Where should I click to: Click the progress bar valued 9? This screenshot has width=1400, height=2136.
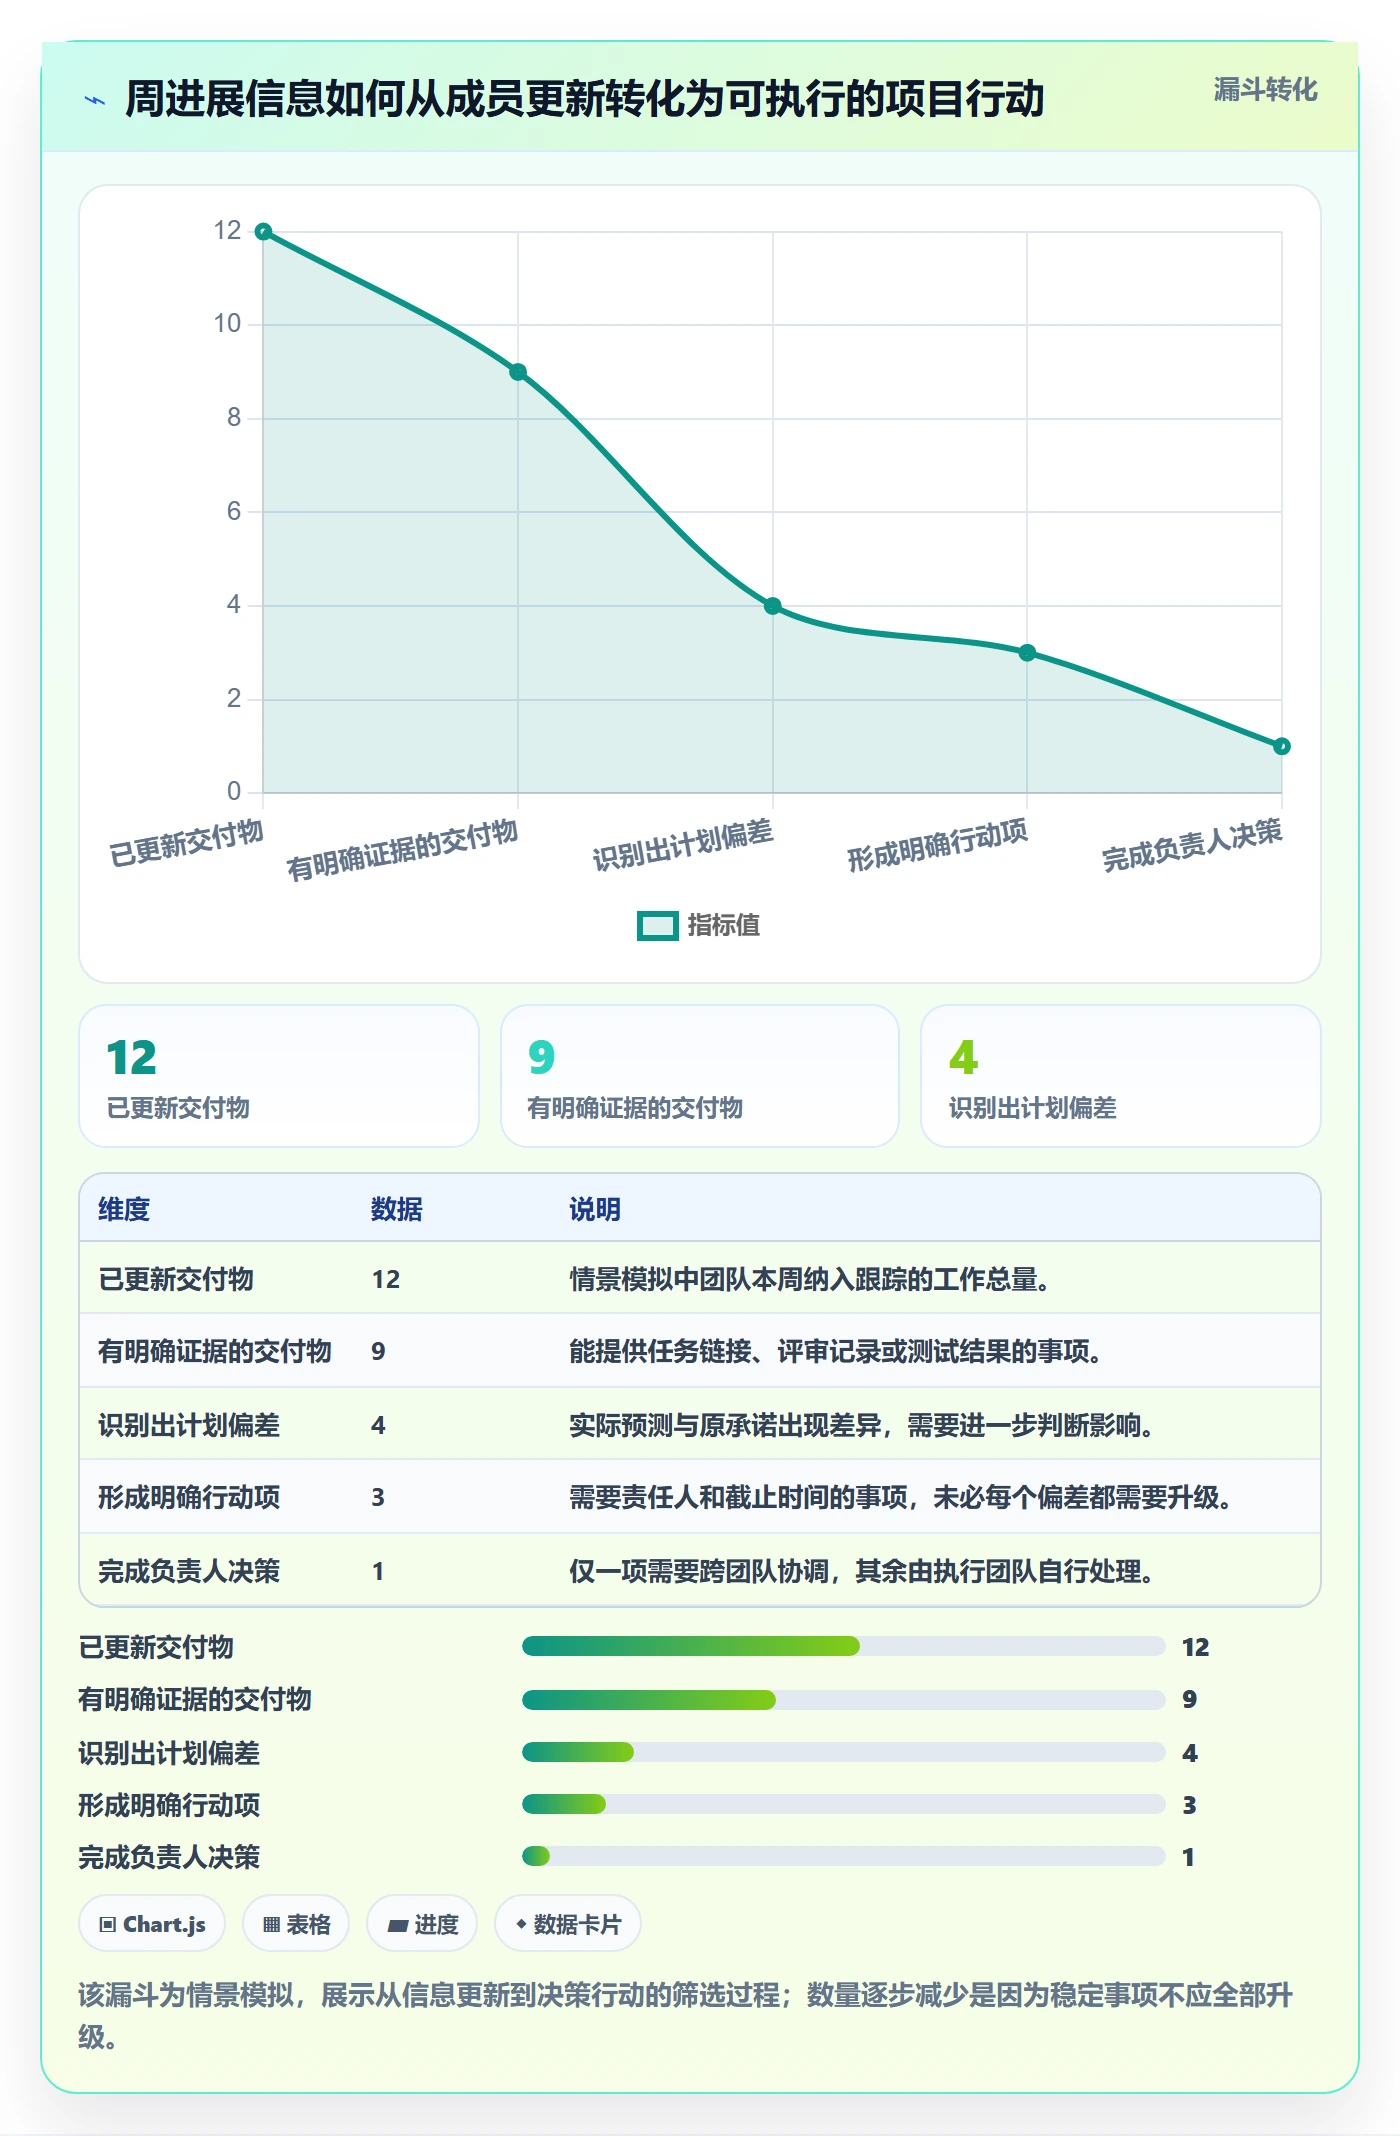point(844,1699)
